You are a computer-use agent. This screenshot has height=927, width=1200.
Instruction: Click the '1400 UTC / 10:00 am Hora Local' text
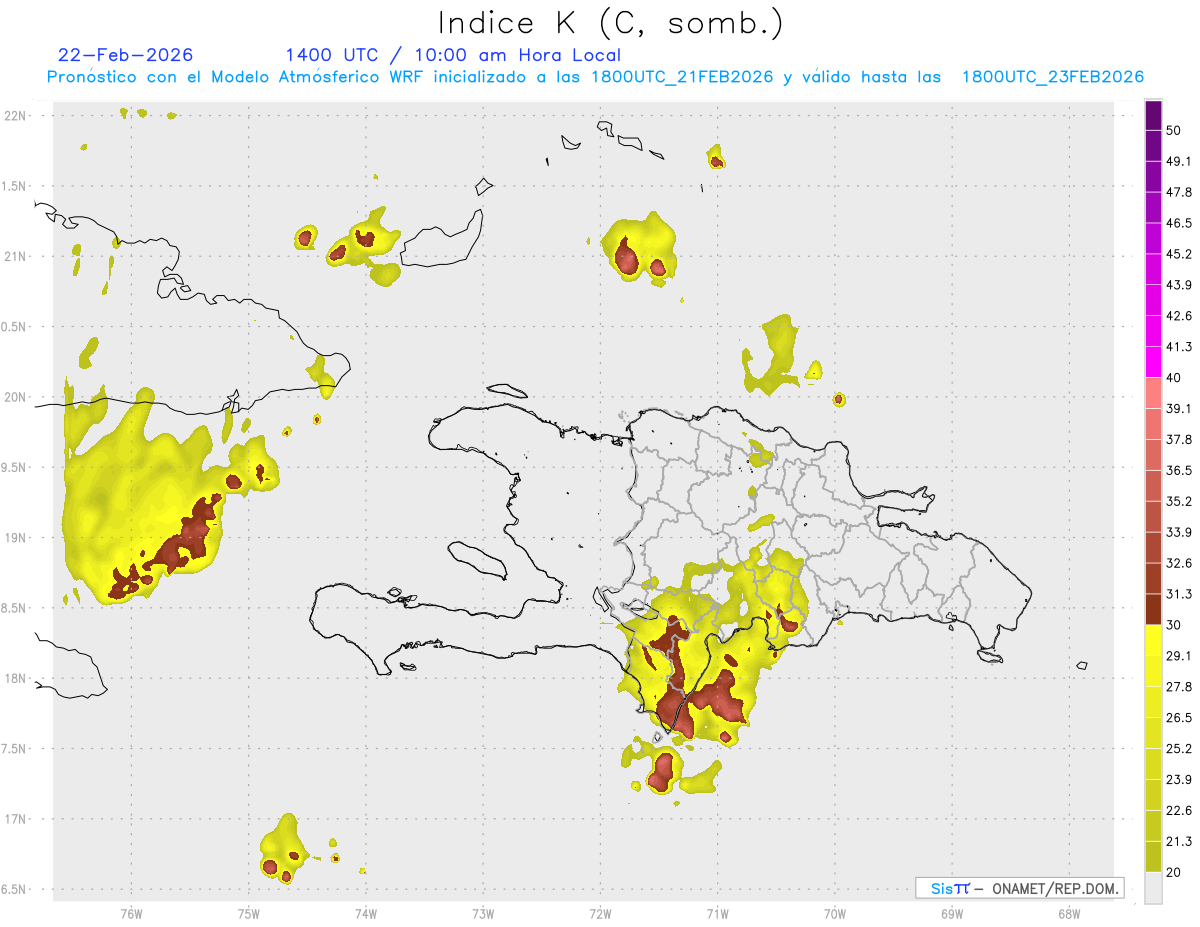(452, 55)
